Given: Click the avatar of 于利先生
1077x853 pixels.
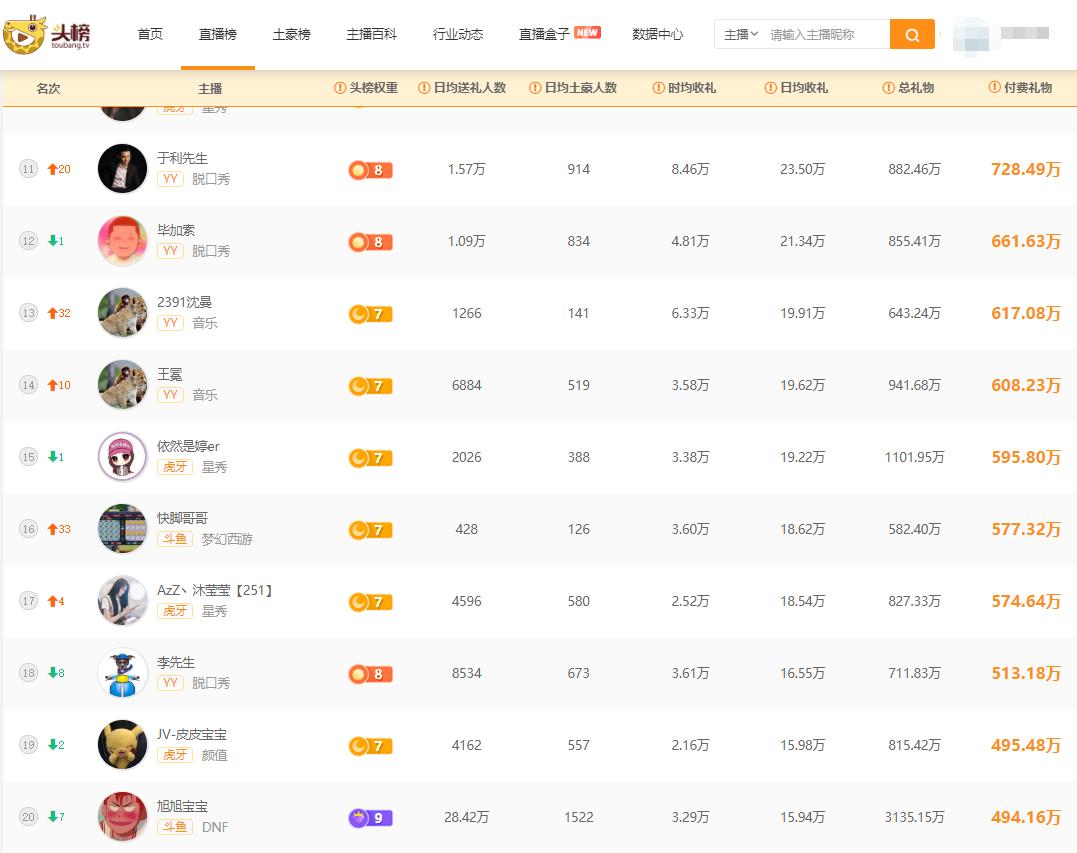Looking at the screenshot, I should 122,169.
